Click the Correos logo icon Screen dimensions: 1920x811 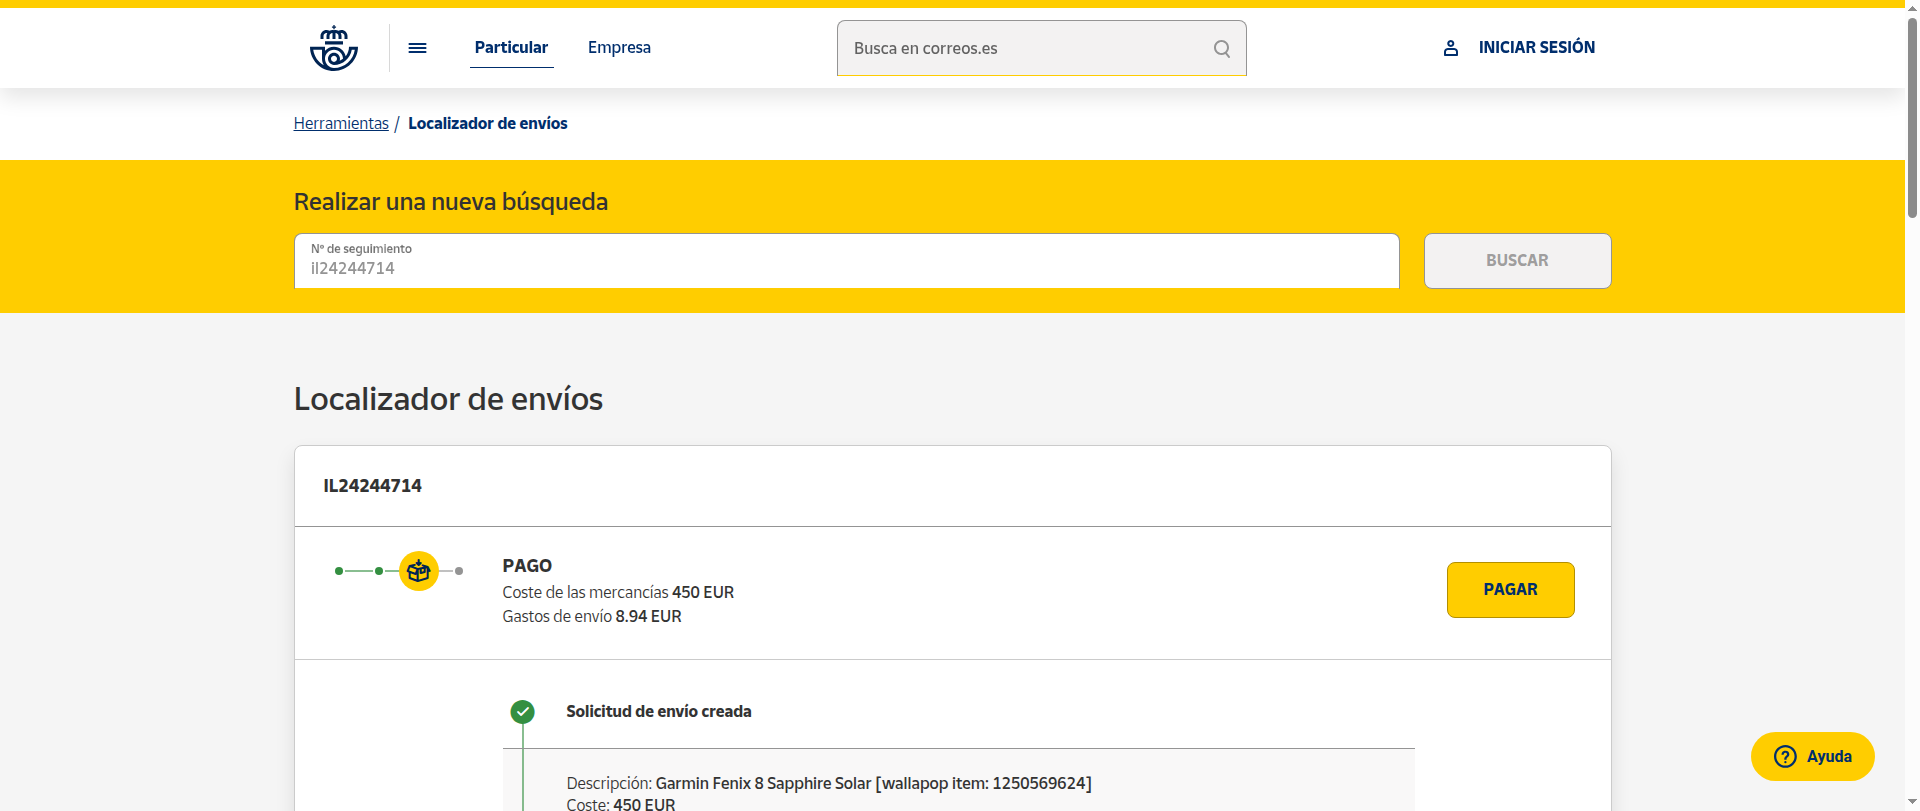pyautogui.click(x=334, y=48)
